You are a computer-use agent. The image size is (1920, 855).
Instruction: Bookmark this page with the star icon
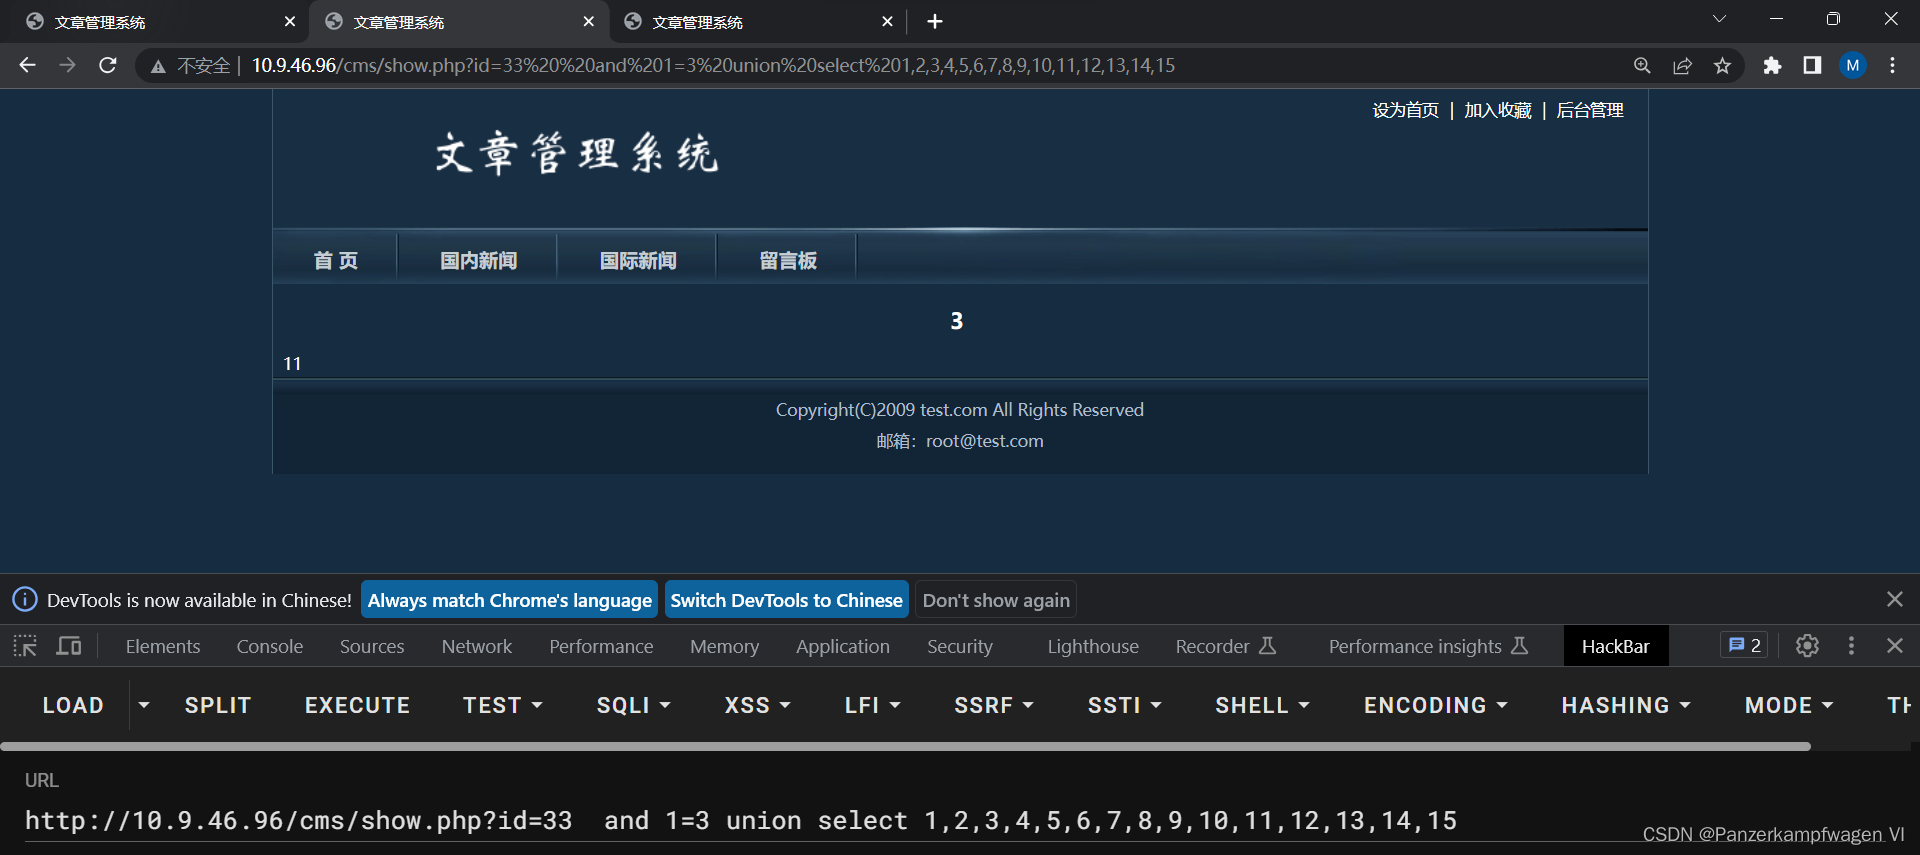click(x=1722, y=66)
